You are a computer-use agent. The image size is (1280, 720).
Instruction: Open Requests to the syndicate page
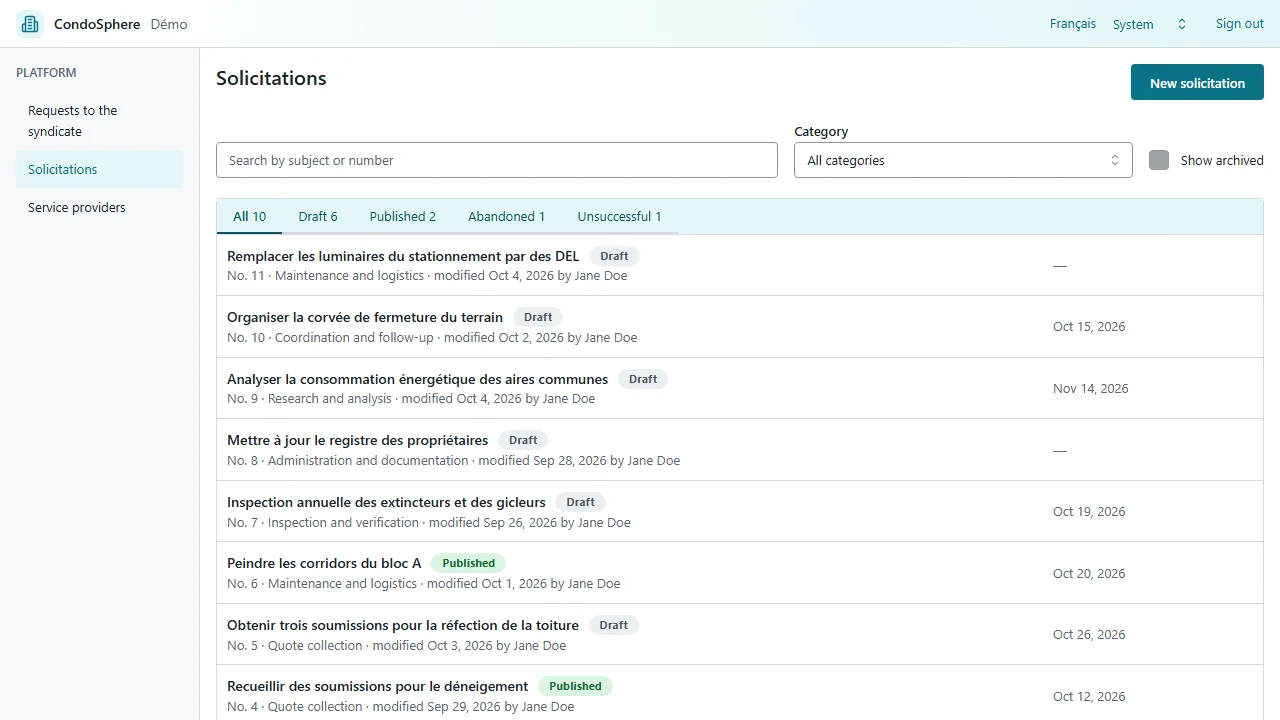point(99,121)
